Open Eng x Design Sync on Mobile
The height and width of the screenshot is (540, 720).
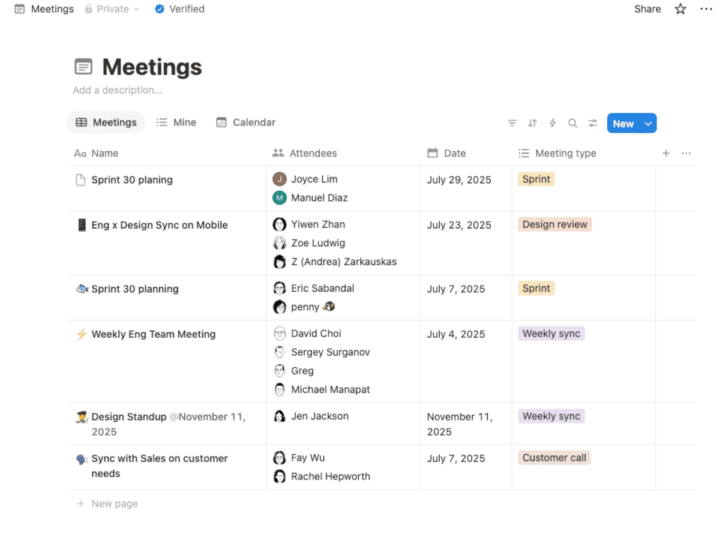159,225
